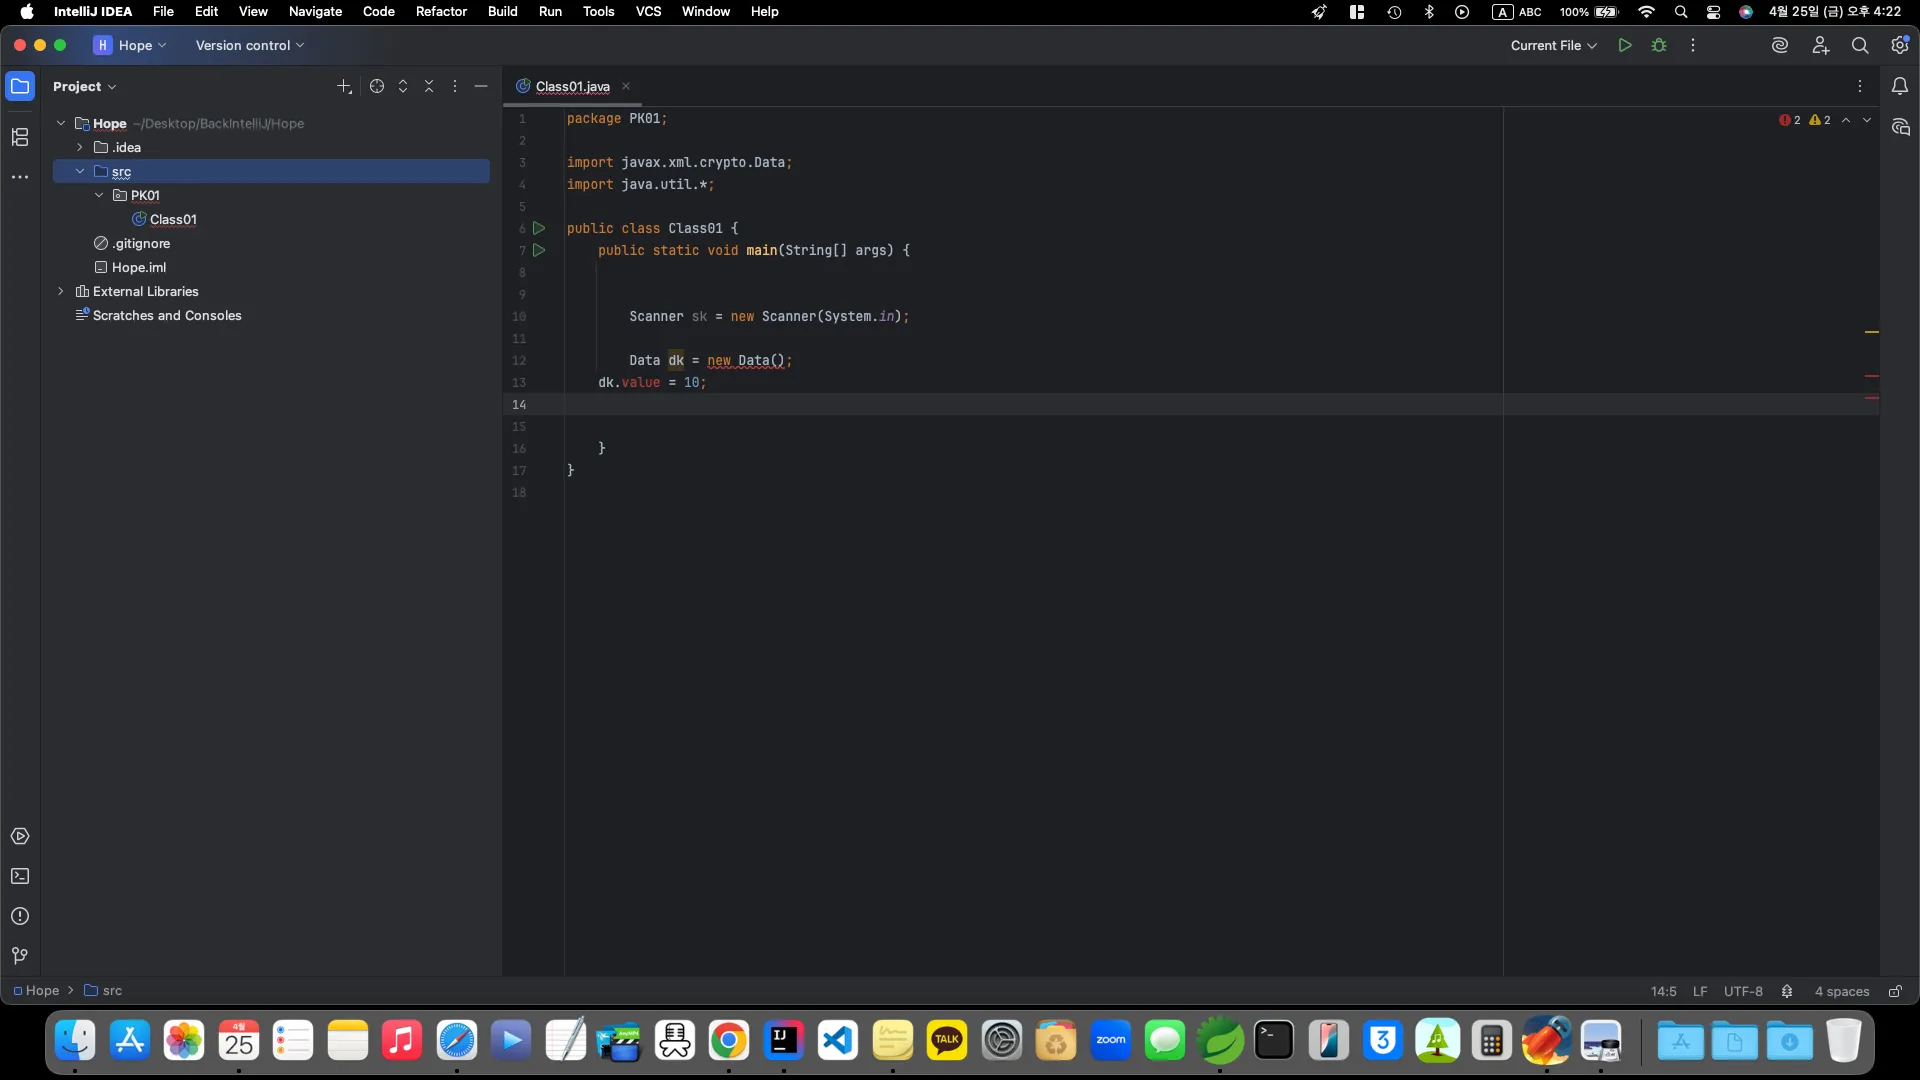Open the Structure tool window
Image resolution: width=1920 pixels, height=1080 pixels.
point(20,137)
